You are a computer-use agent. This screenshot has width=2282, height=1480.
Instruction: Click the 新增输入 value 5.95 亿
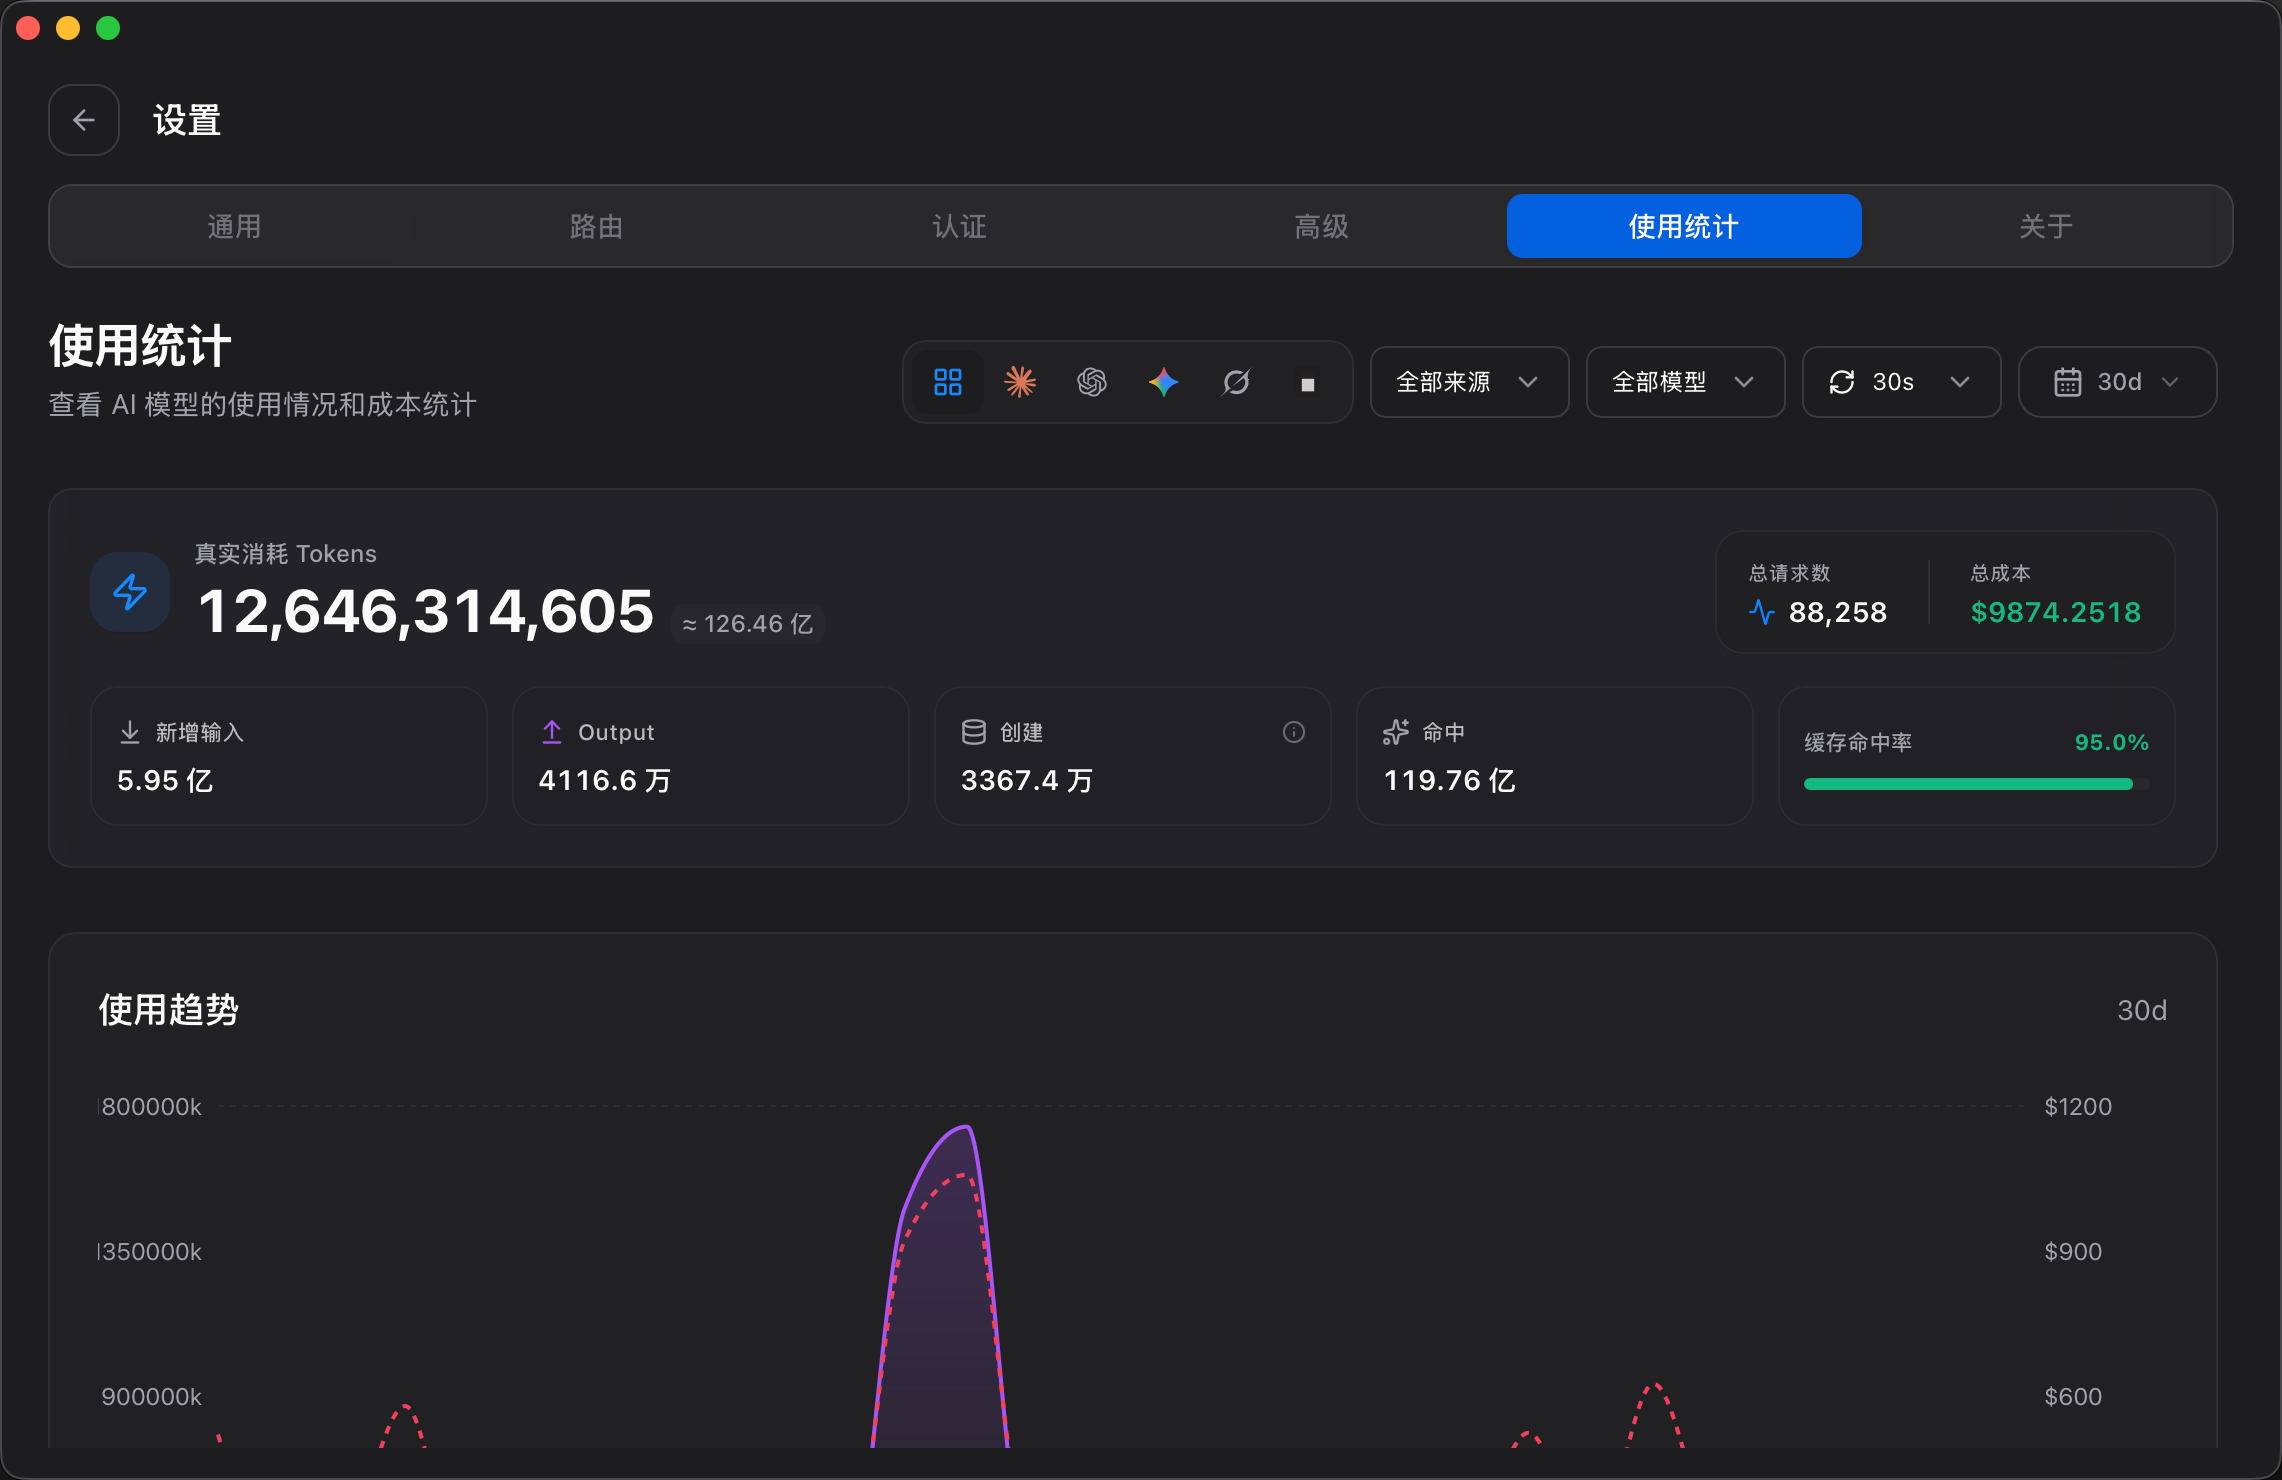pos(165,780)
